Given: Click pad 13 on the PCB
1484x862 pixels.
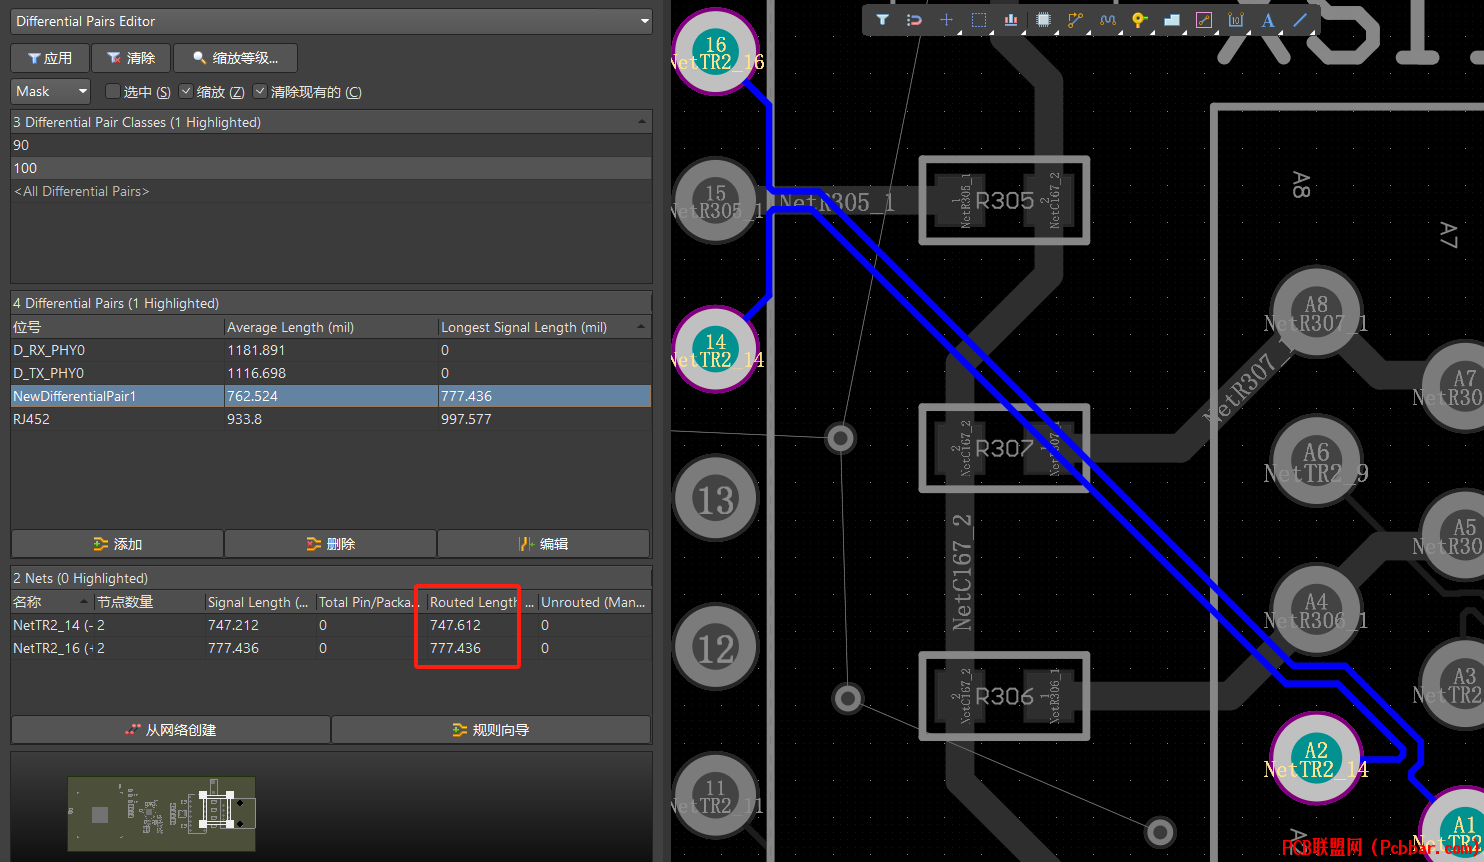Looking at the screenshot, I should point(715,499).
